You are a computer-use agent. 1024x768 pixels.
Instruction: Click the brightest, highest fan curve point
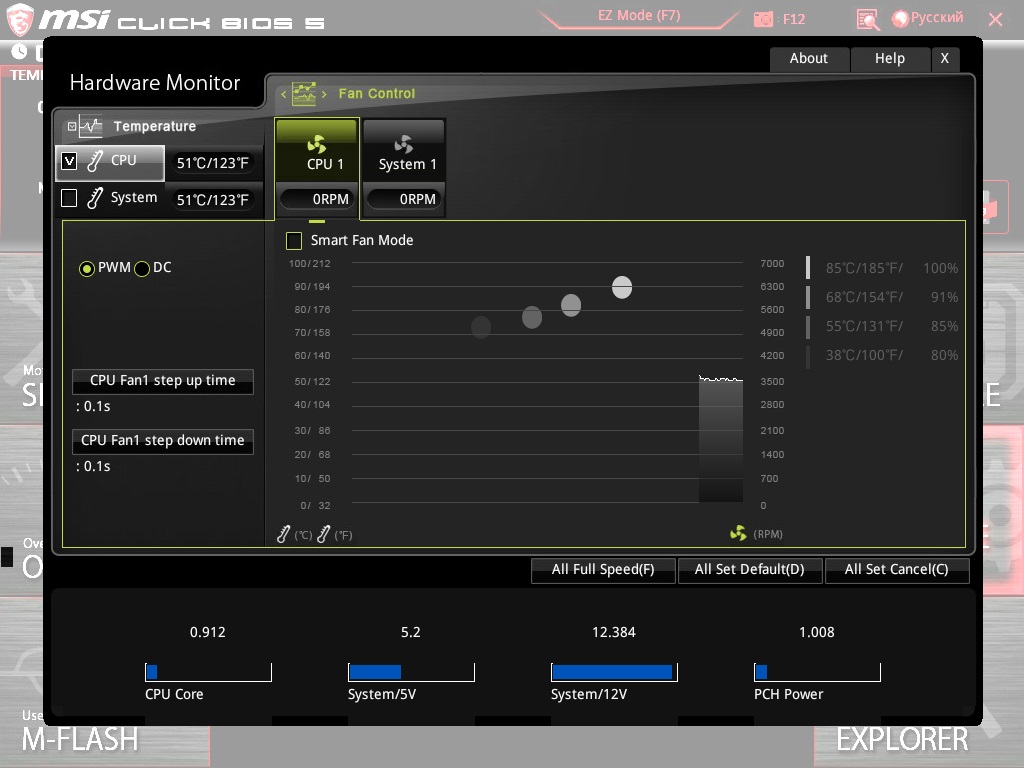coord(622,287)
